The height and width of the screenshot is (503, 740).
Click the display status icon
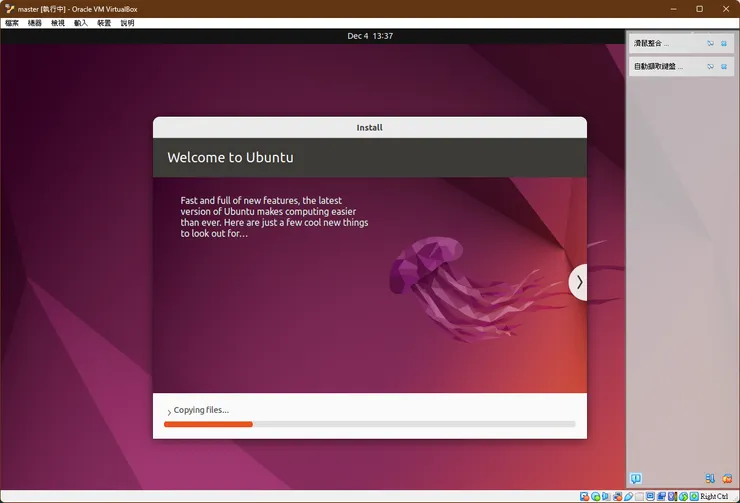tap(650, 496)
